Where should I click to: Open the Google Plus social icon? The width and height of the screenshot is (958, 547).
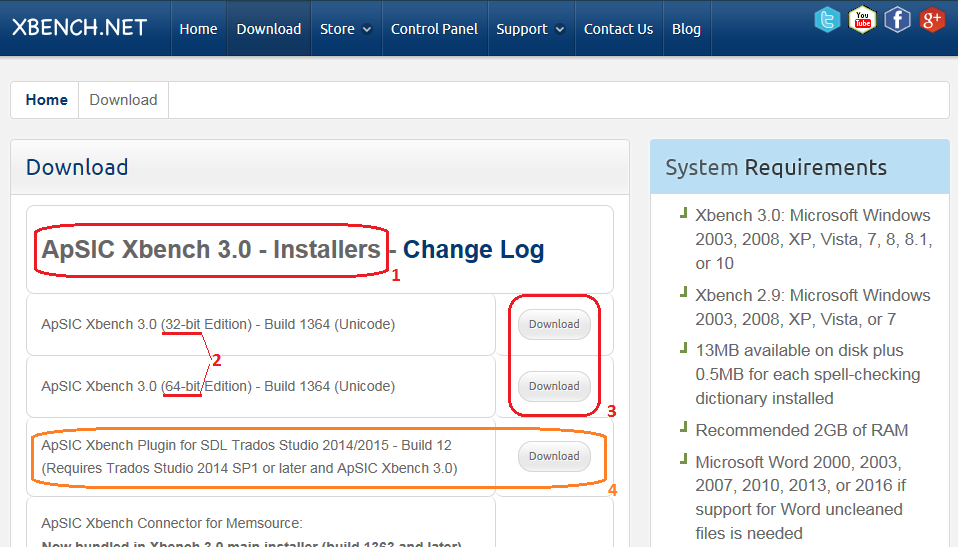(932, 20)
